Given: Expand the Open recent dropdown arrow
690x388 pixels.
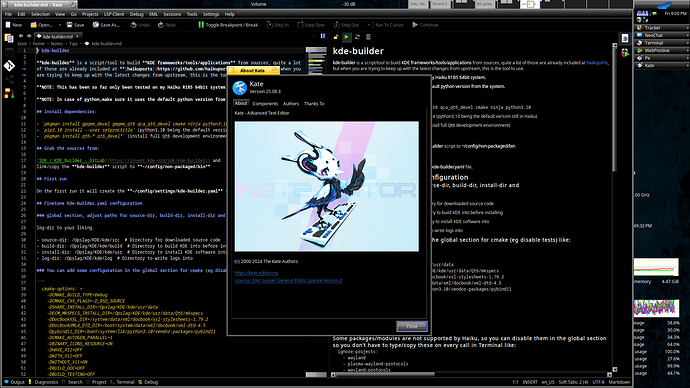Looking at the screenshot, I should (x=59, y=25).
